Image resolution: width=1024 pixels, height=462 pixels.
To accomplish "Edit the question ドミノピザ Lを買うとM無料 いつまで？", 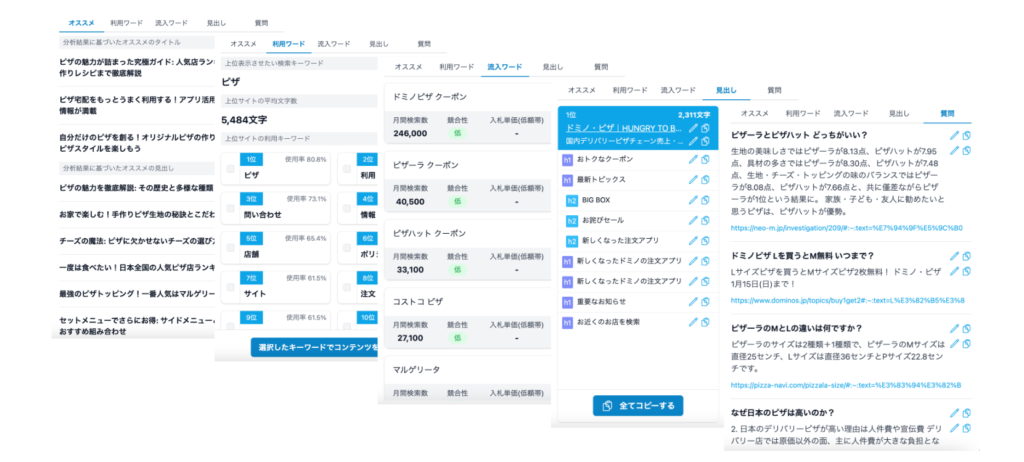I will (x=955, y=256).
